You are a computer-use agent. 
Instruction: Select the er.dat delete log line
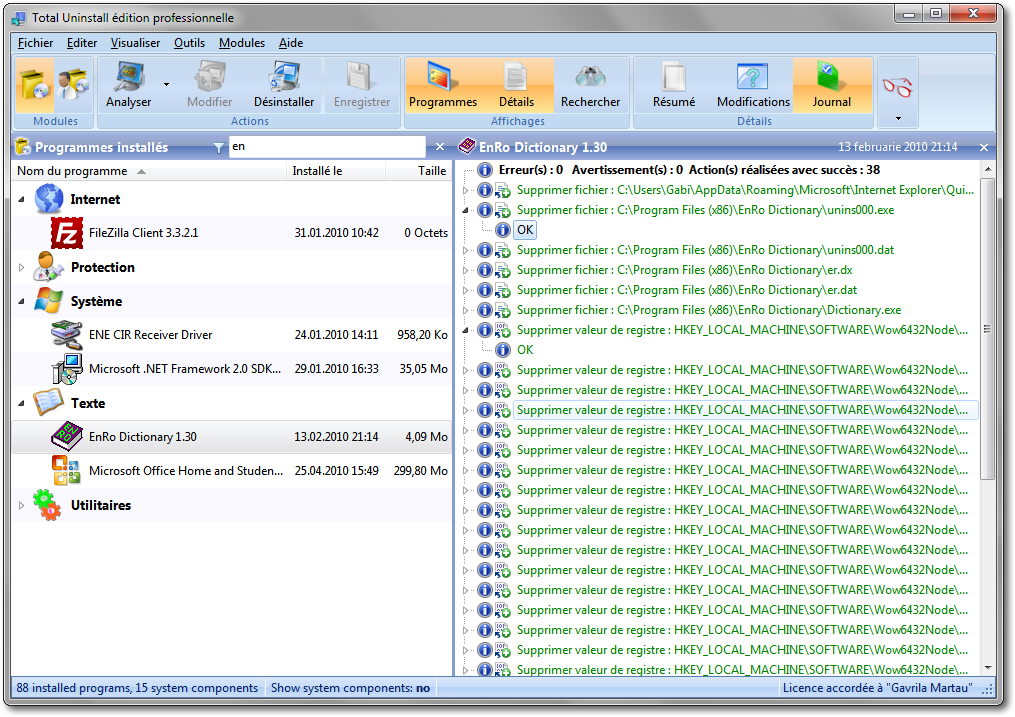(687, 290)
